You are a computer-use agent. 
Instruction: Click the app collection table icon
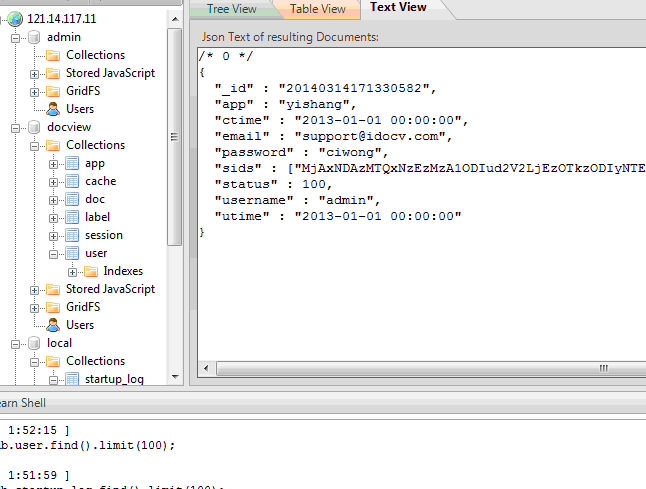[72, 164]
